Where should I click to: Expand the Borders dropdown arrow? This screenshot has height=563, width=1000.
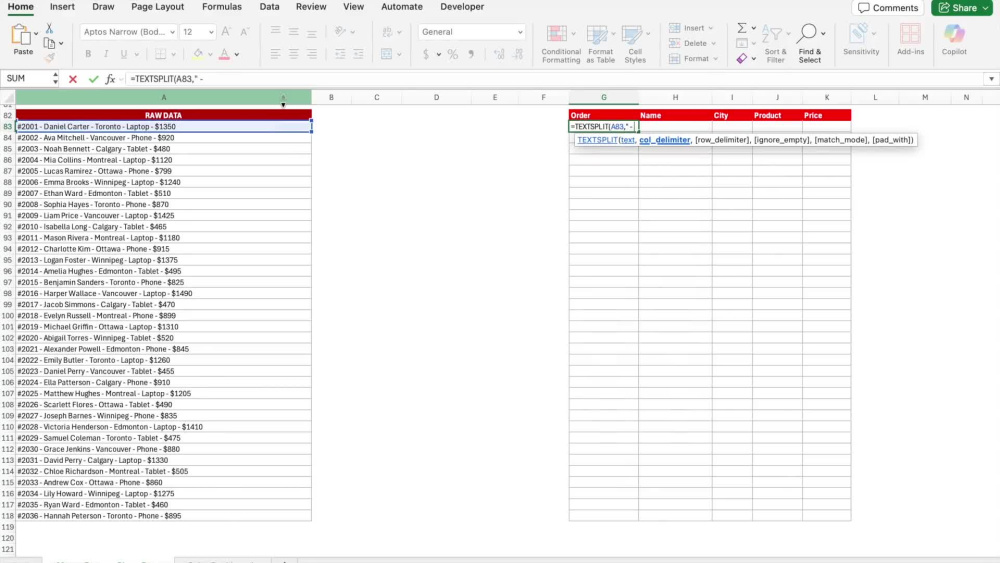coord(173,55)
